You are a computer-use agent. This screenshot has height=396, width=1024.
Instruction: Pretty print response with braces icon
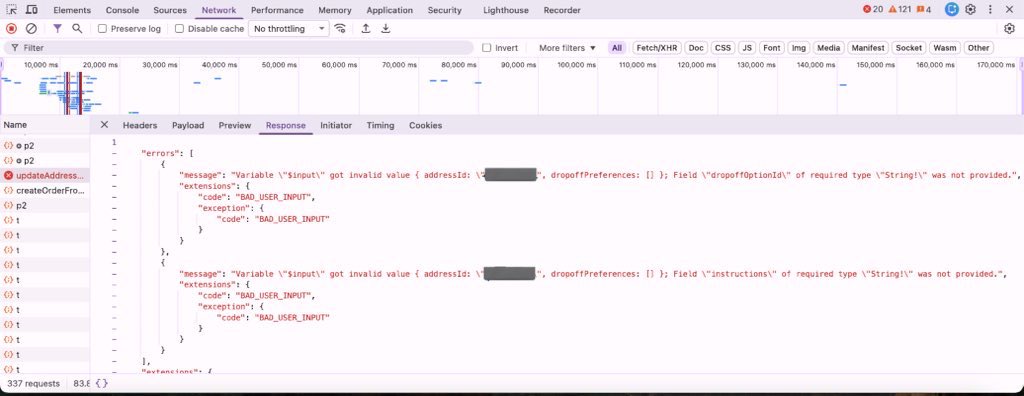click(x=101, y=384)
